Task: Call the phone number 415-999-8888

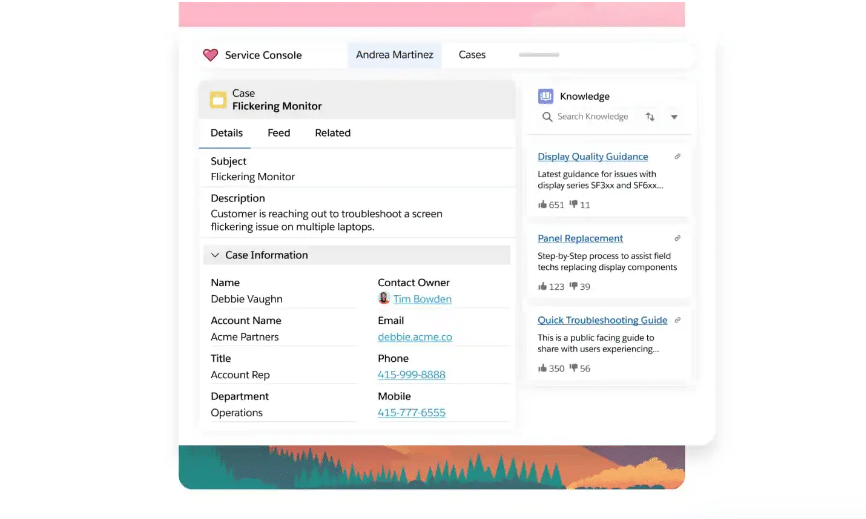Action: (411, 375)
